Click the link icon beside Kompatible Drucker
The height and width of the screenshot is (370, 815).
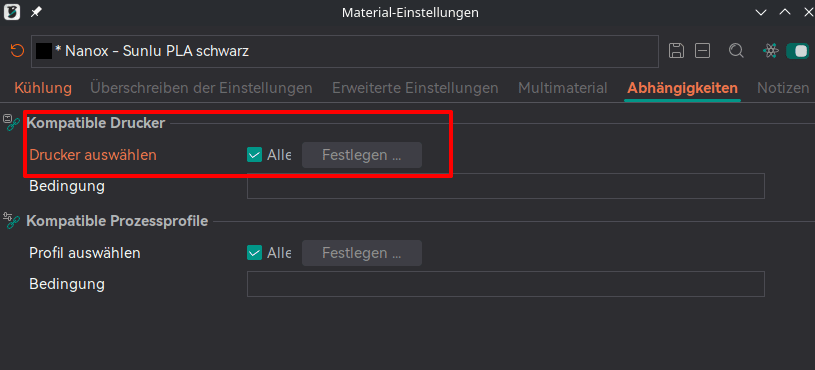pyautogui.click(x=12, y=123)
